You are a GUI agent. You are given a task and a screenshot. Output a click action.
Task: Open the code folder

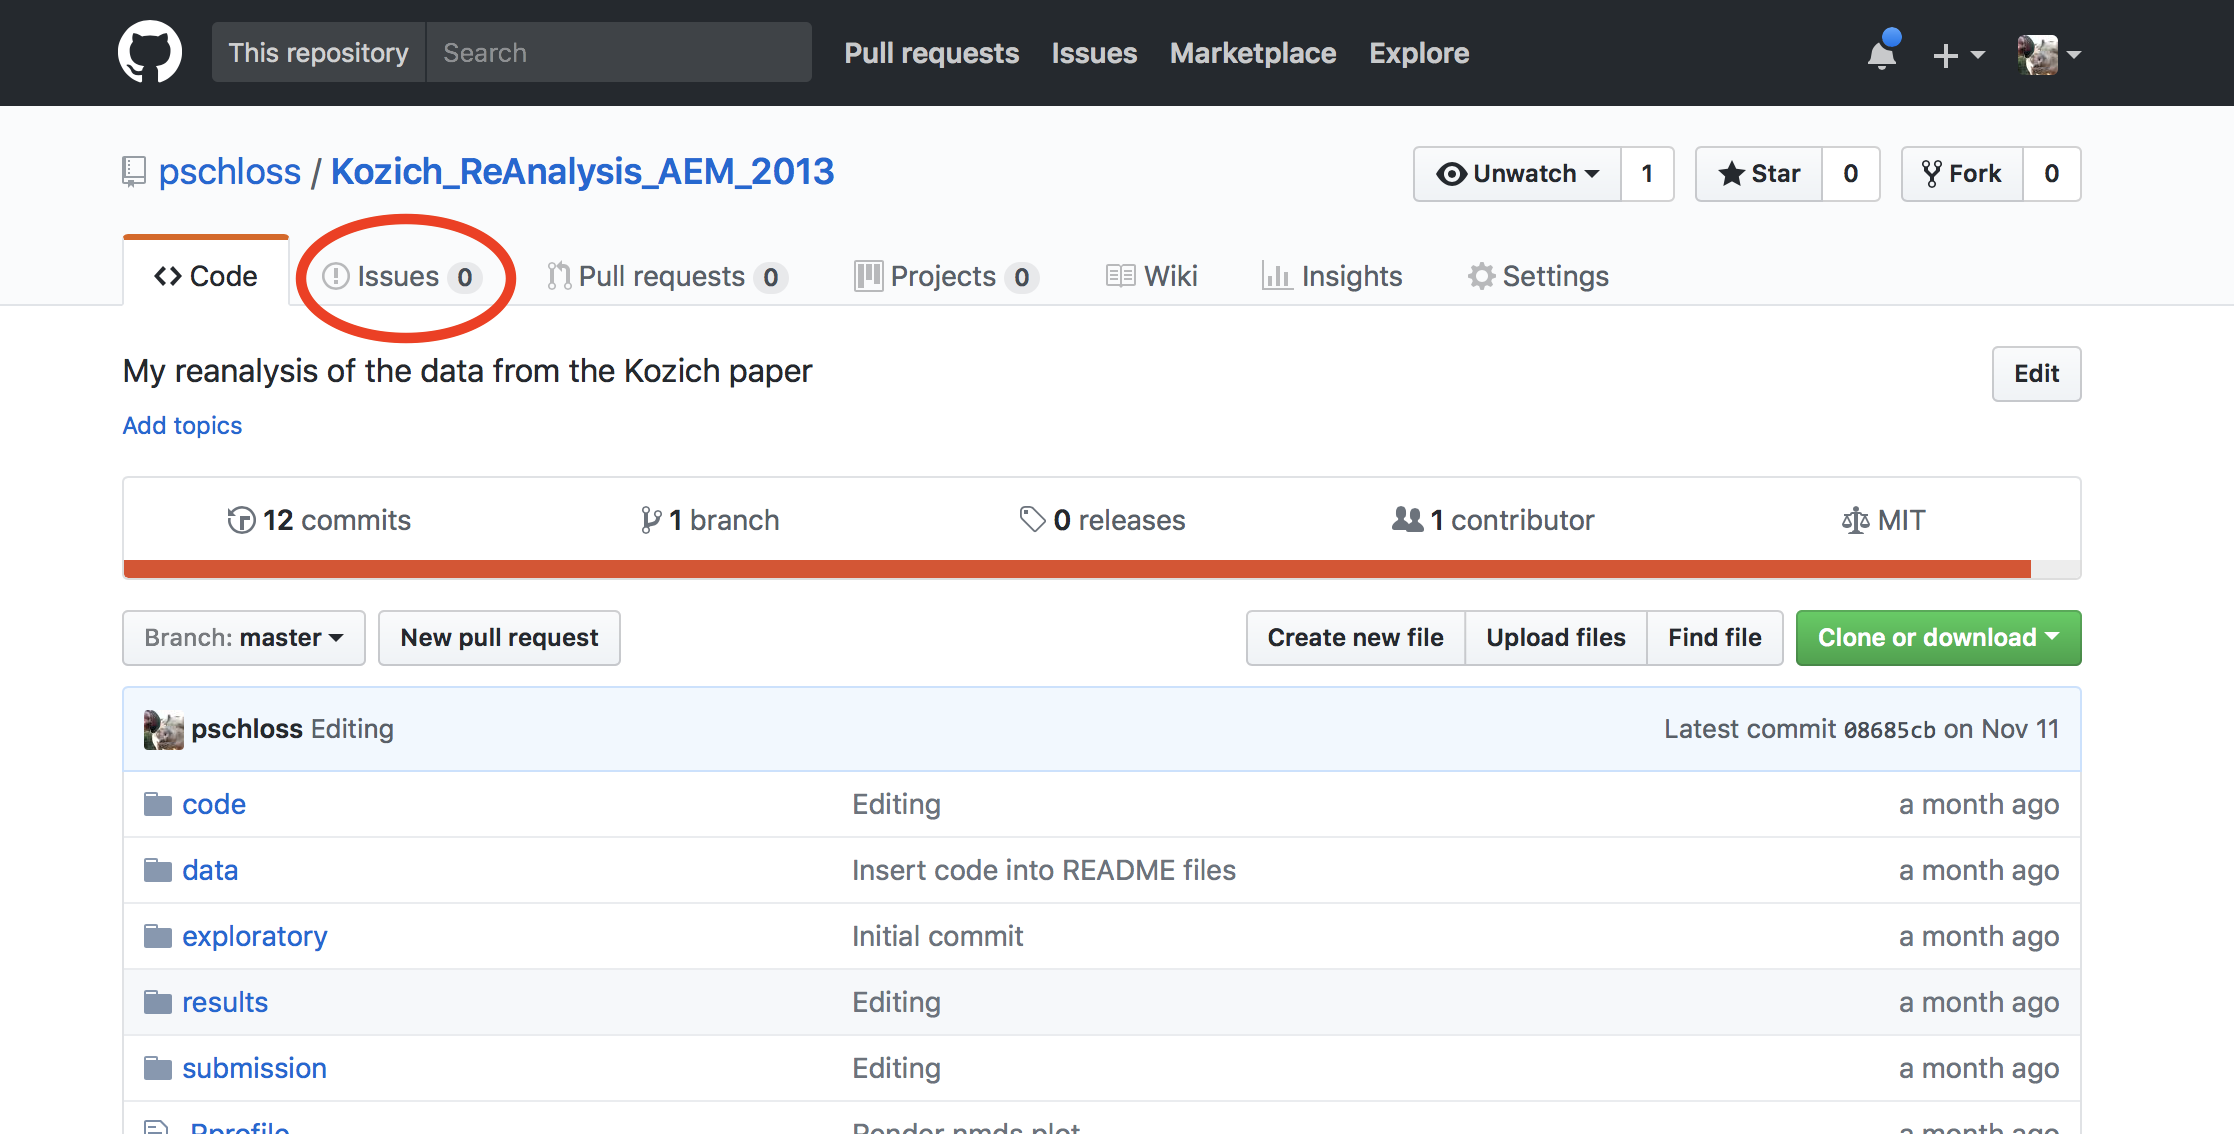(x=214, y=804)
